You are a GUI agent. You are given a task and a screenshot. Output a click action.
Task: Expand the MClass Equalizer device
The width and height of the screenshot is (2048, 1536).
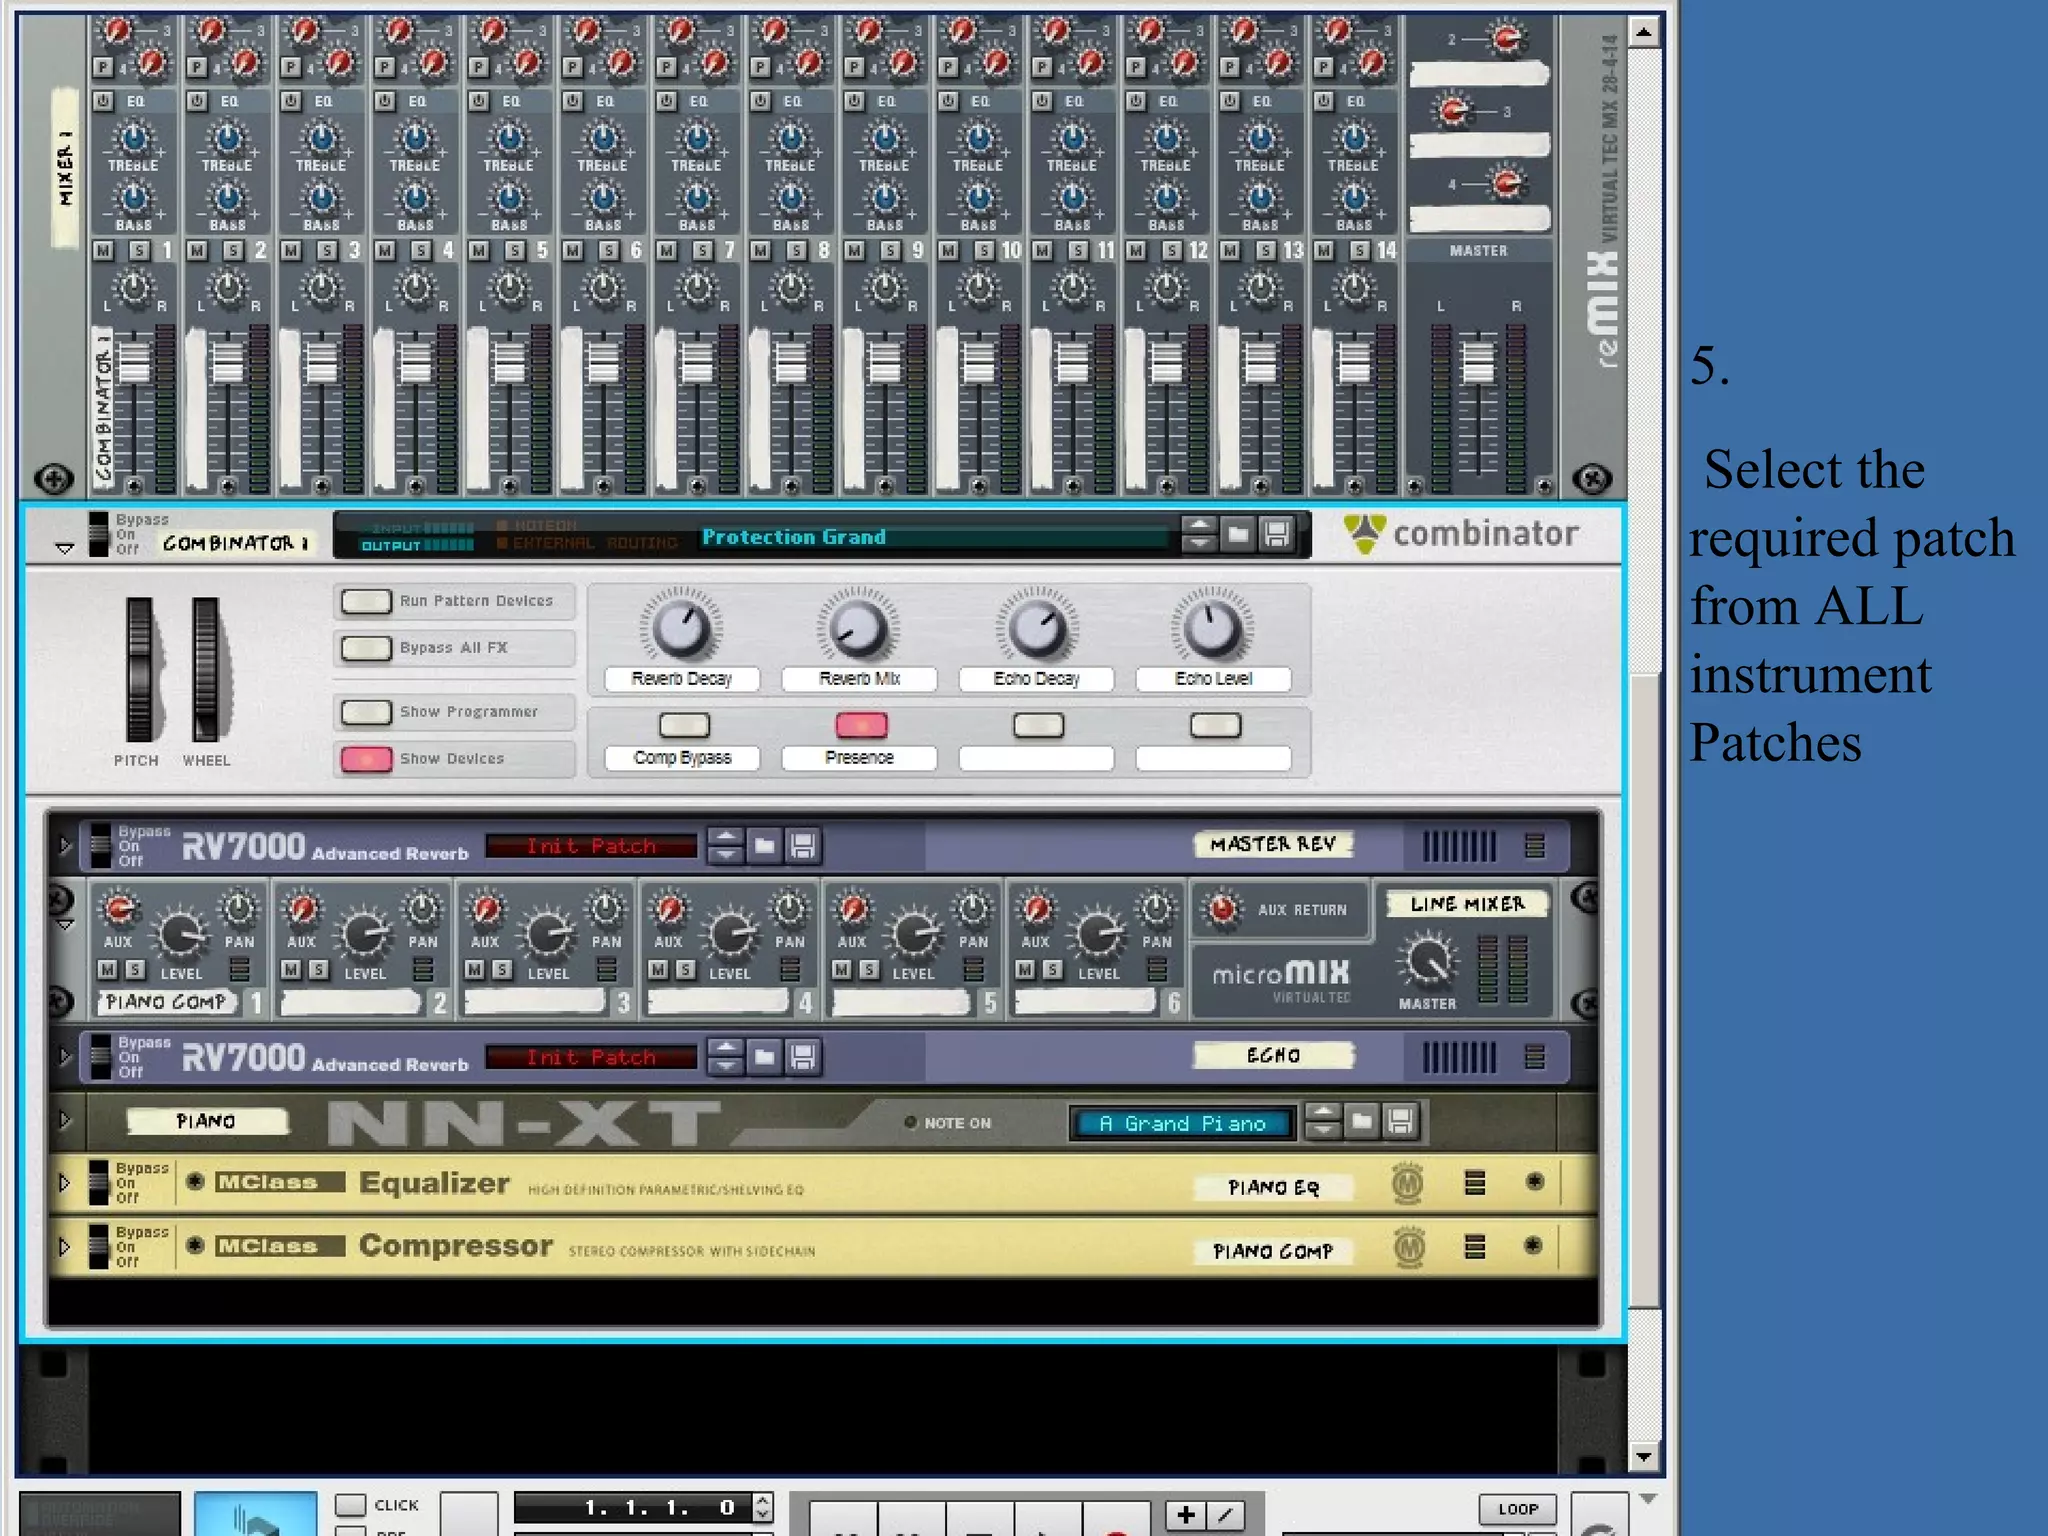click(x=65, y=1183)
